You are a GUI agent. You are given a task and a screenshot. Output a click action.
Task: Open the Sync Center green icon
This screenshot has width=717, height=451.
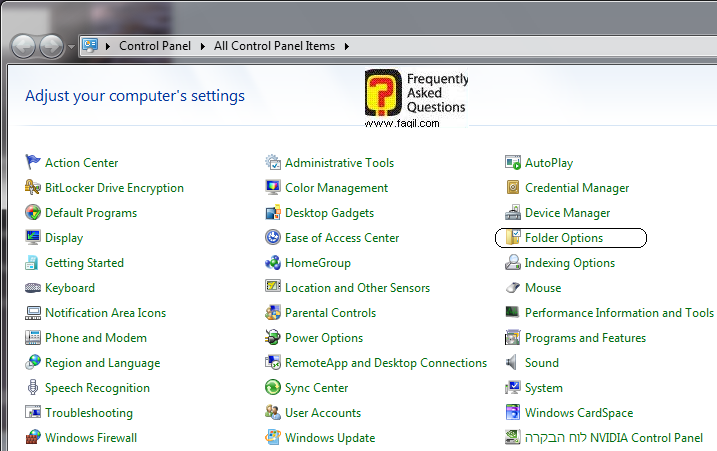(x=273, y=388)
